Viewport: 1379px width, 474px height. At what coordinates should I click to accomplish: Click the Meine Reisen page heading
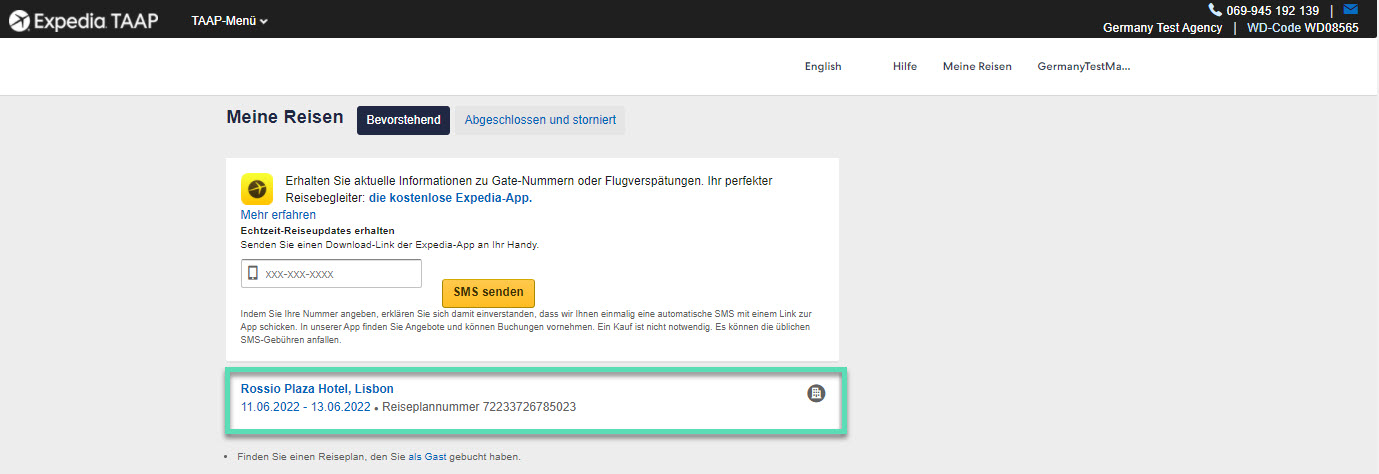pos(285,118)
